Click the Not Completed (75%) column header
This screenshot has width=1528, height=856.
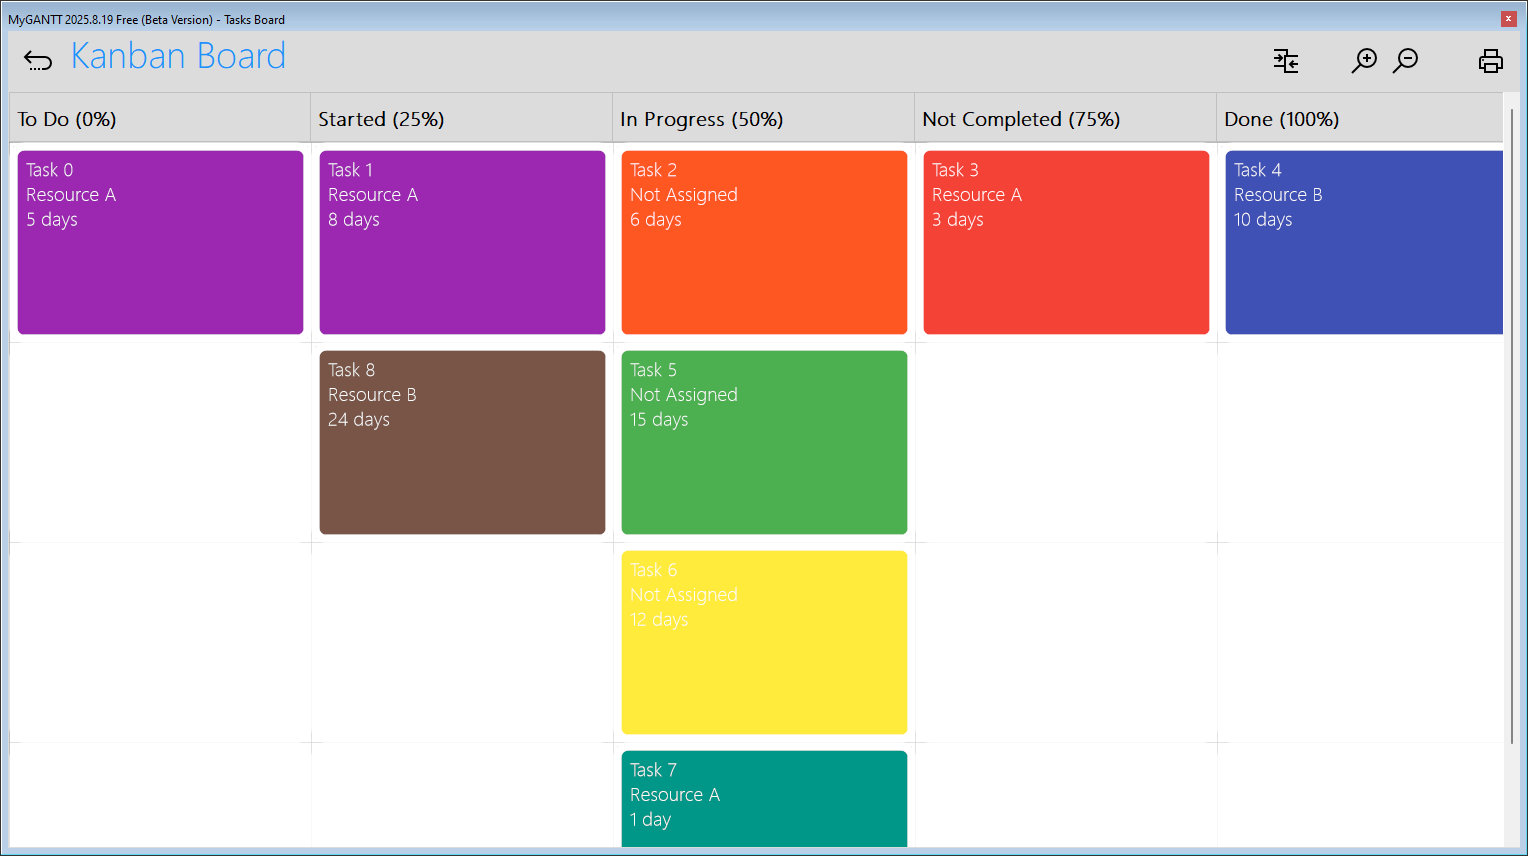coord(1066,118)
